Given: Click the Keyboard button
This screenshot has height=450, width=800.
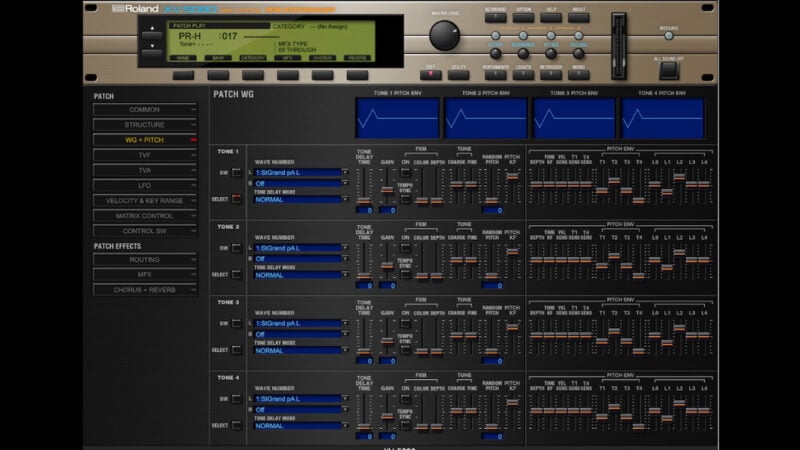Looking at the screenshot, I should pos(495,17).
